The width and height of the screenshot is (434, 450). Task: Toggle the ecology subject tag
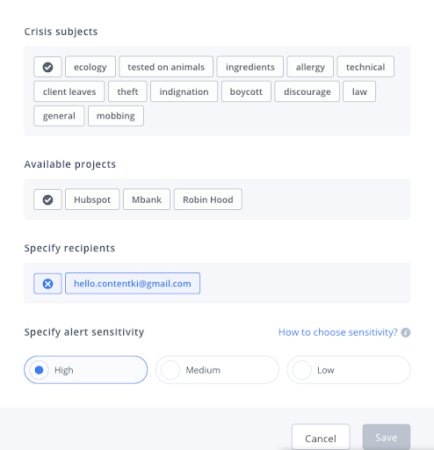(90, 67)
